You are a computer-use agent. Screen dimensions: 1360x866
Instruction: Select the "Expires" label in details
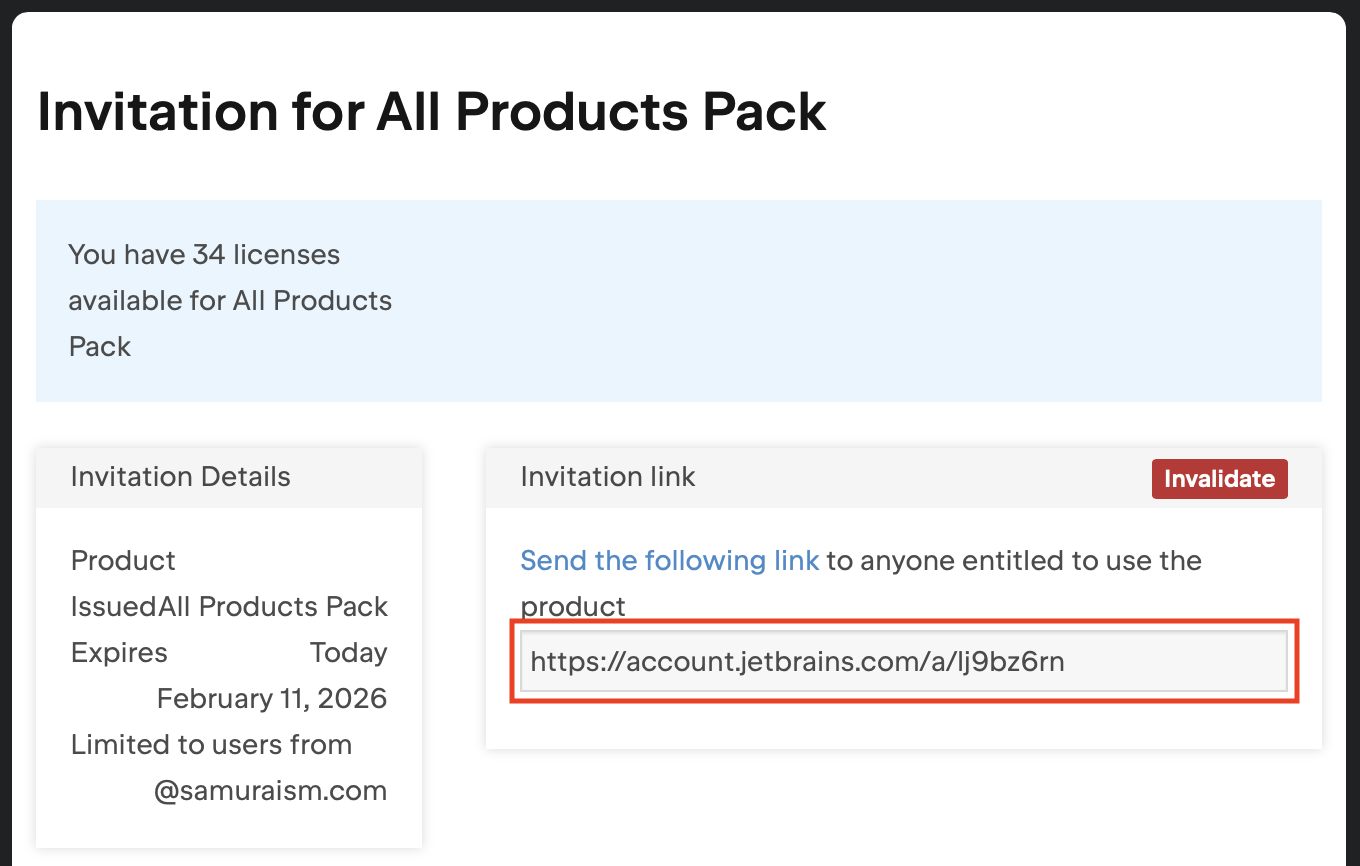coord(119,653)
